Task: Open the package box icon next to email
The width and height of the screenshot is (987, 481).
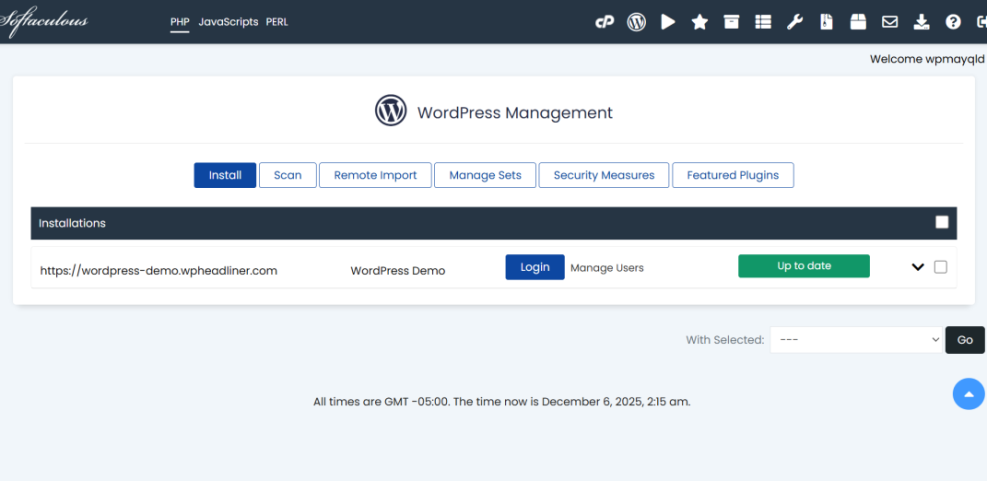Action: point(858,22)
